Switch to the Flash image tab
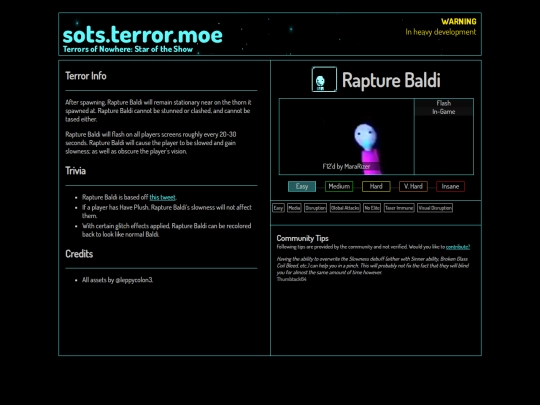 coord(444,103)
